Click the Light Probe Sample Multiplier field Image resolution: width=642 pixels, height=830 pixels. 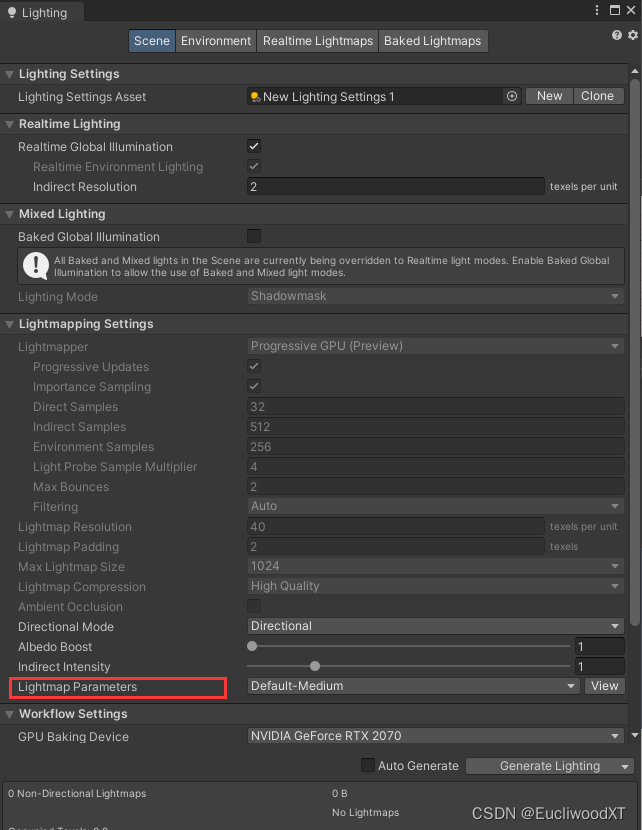[436, 466]
